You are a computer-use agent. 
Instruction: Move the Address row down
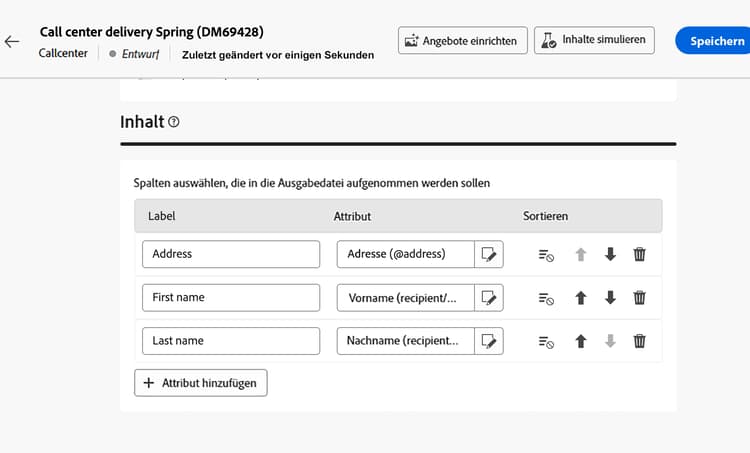(610, 254)
